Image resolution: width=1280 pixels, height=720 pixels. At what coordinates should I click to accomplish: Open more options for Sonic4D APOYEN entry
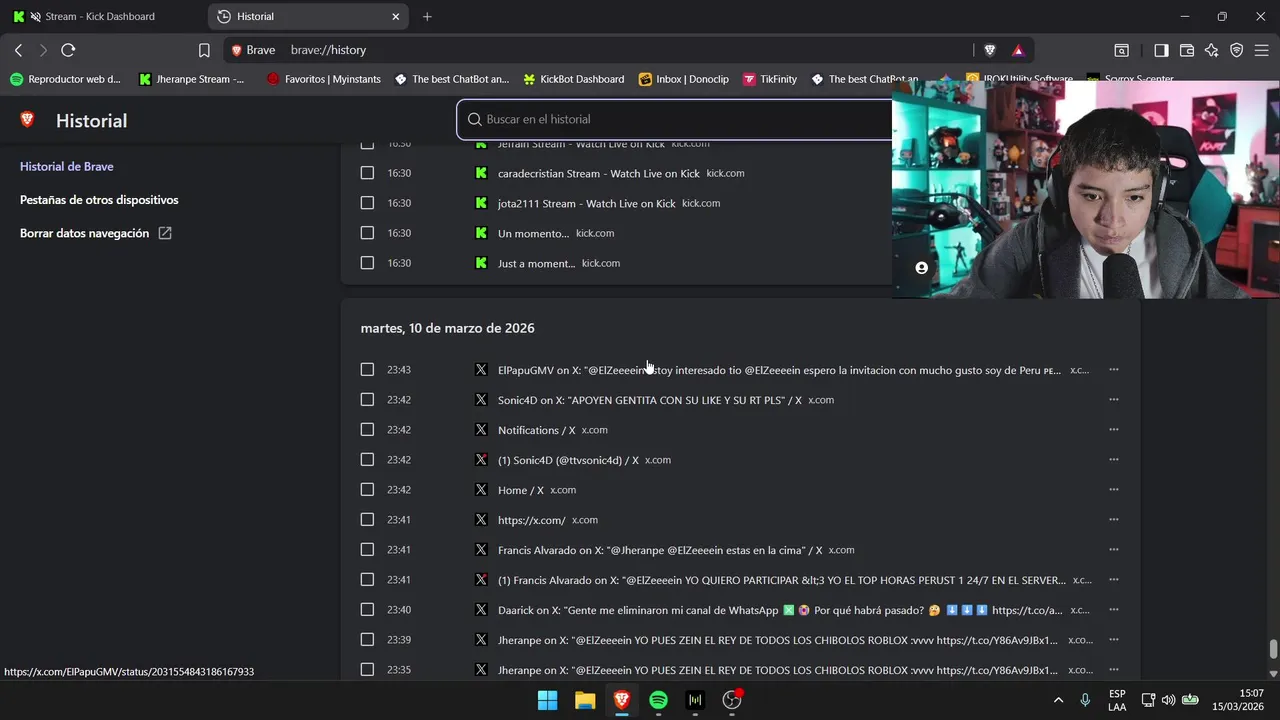[x=1114, y=400]
